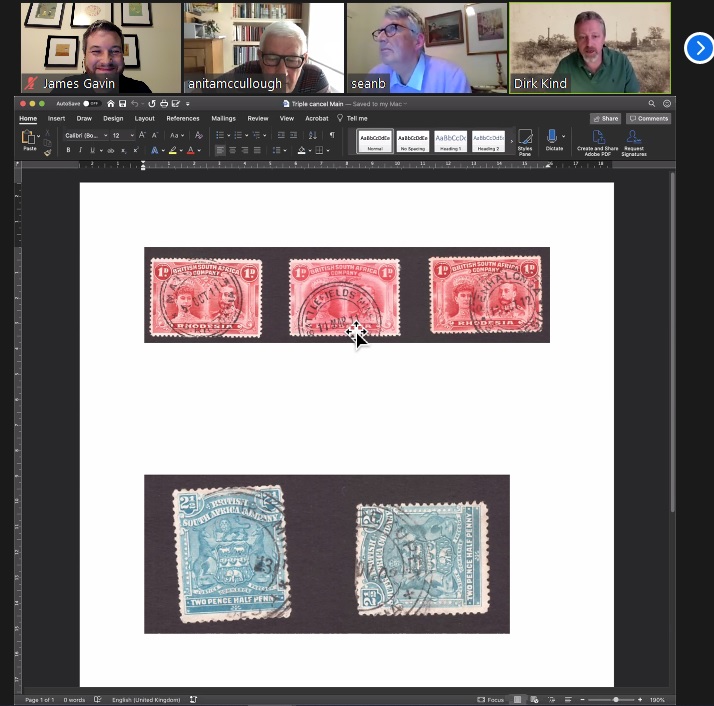Open the Insert ribbon tab
Image resolution: width=714 pixels, height=706 pixels.
tap(56, 118)
